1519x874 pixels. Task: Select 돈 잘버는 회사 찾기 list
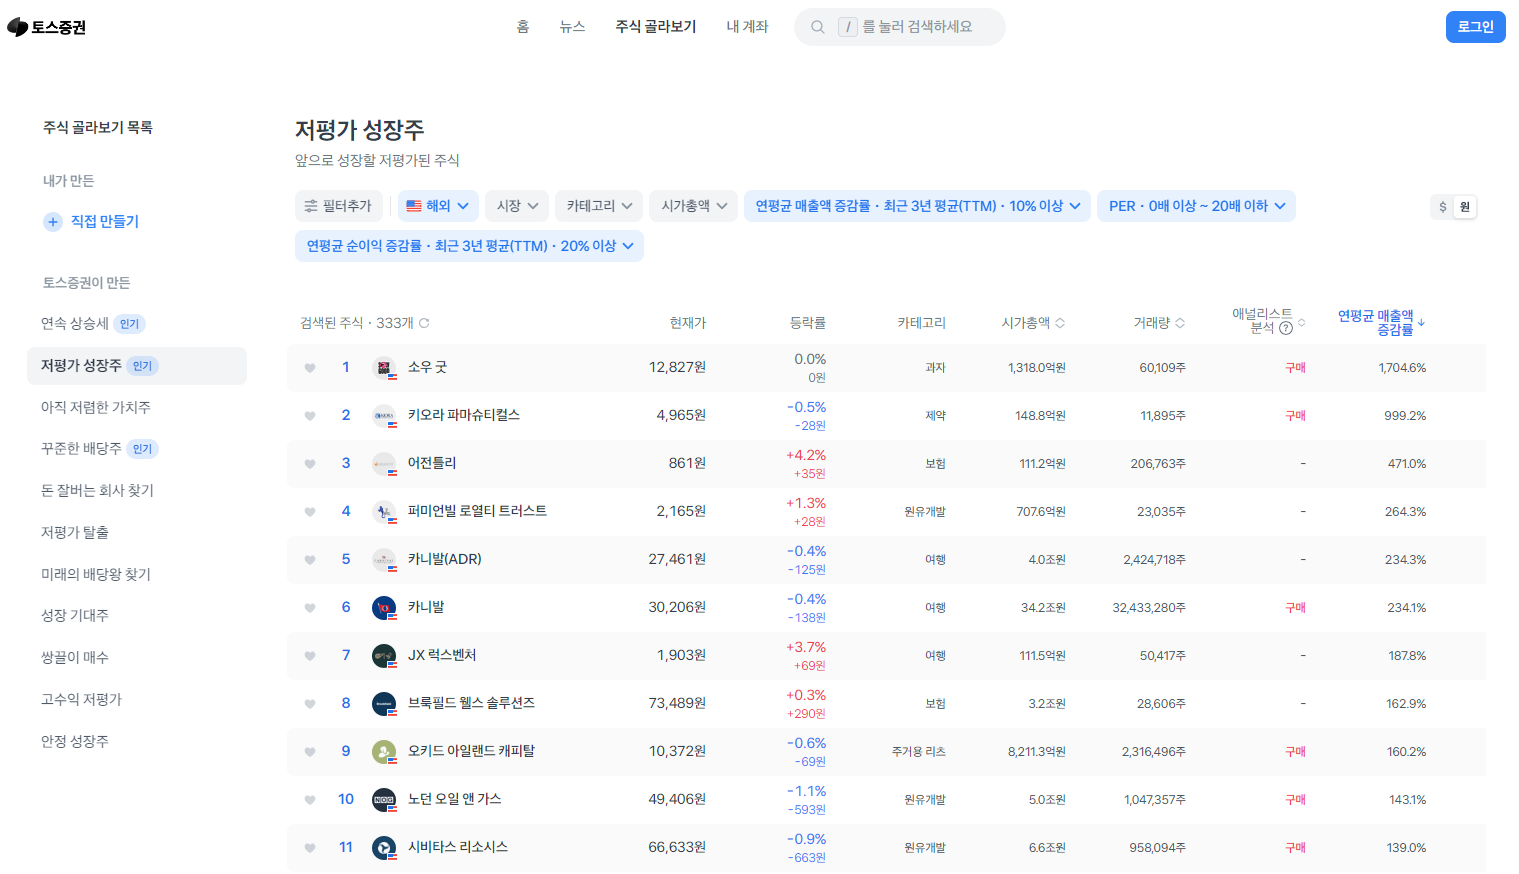[137, 491]
